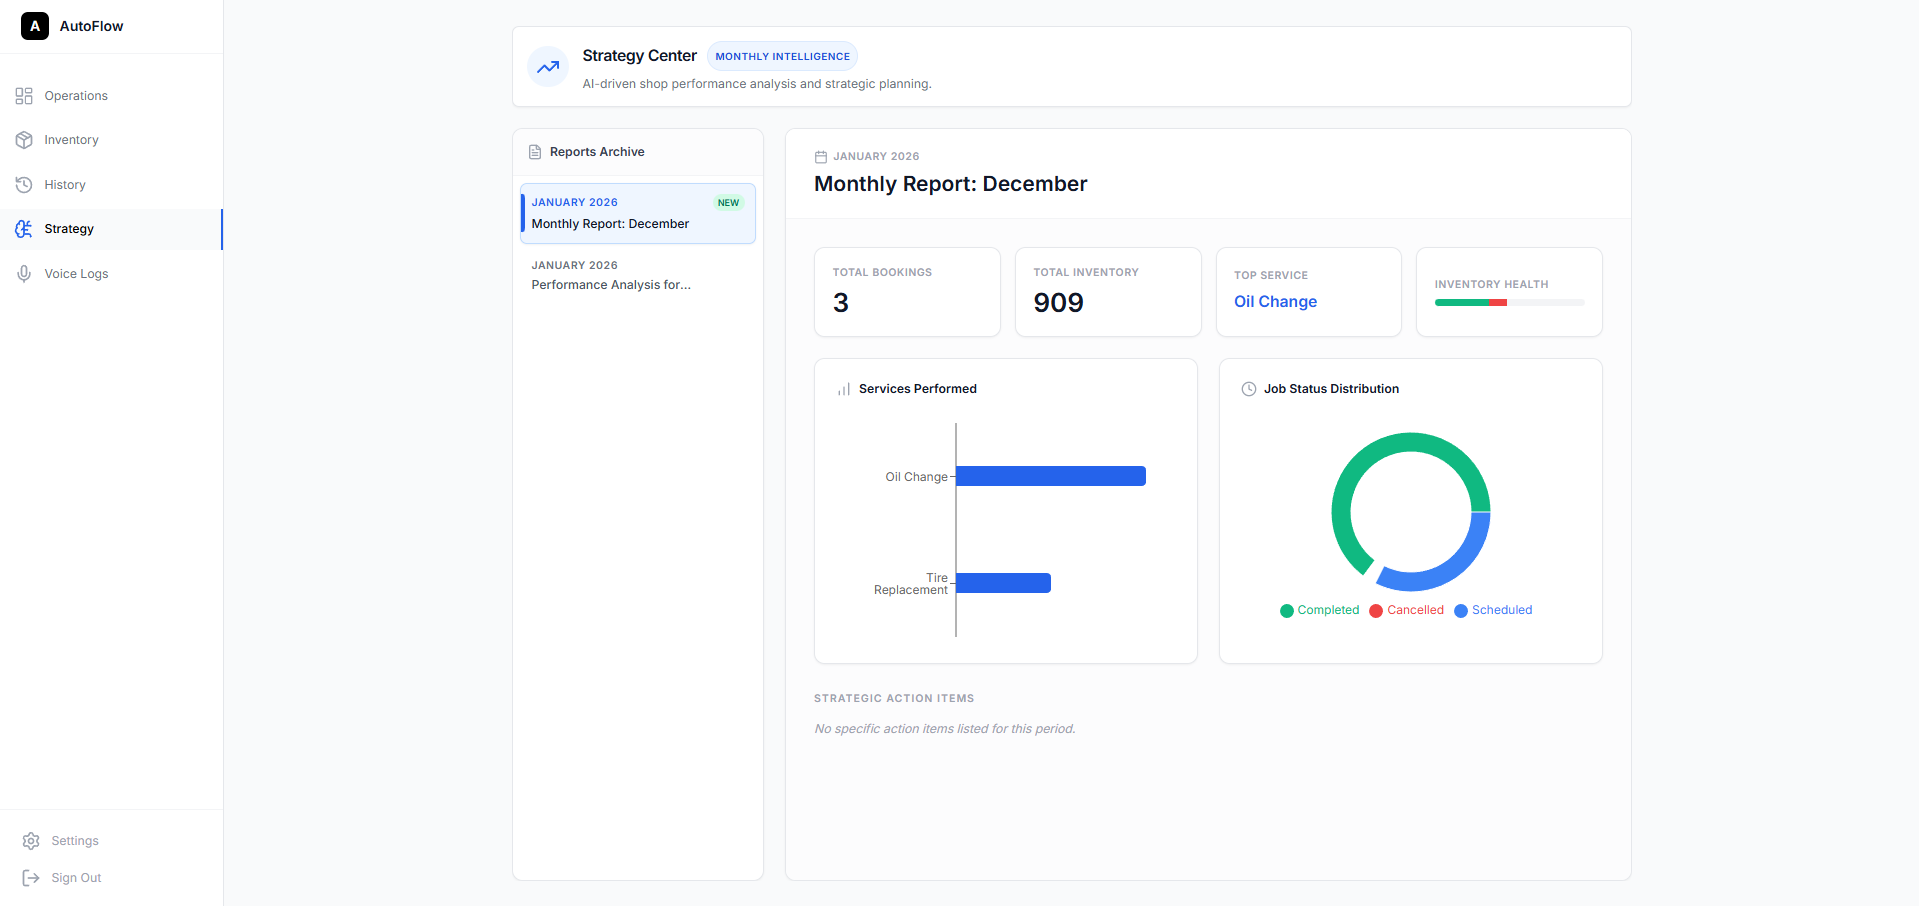1919x906 pixels.
Task: Click the Oil Change bar in chart
Action: pos(1050,476)
